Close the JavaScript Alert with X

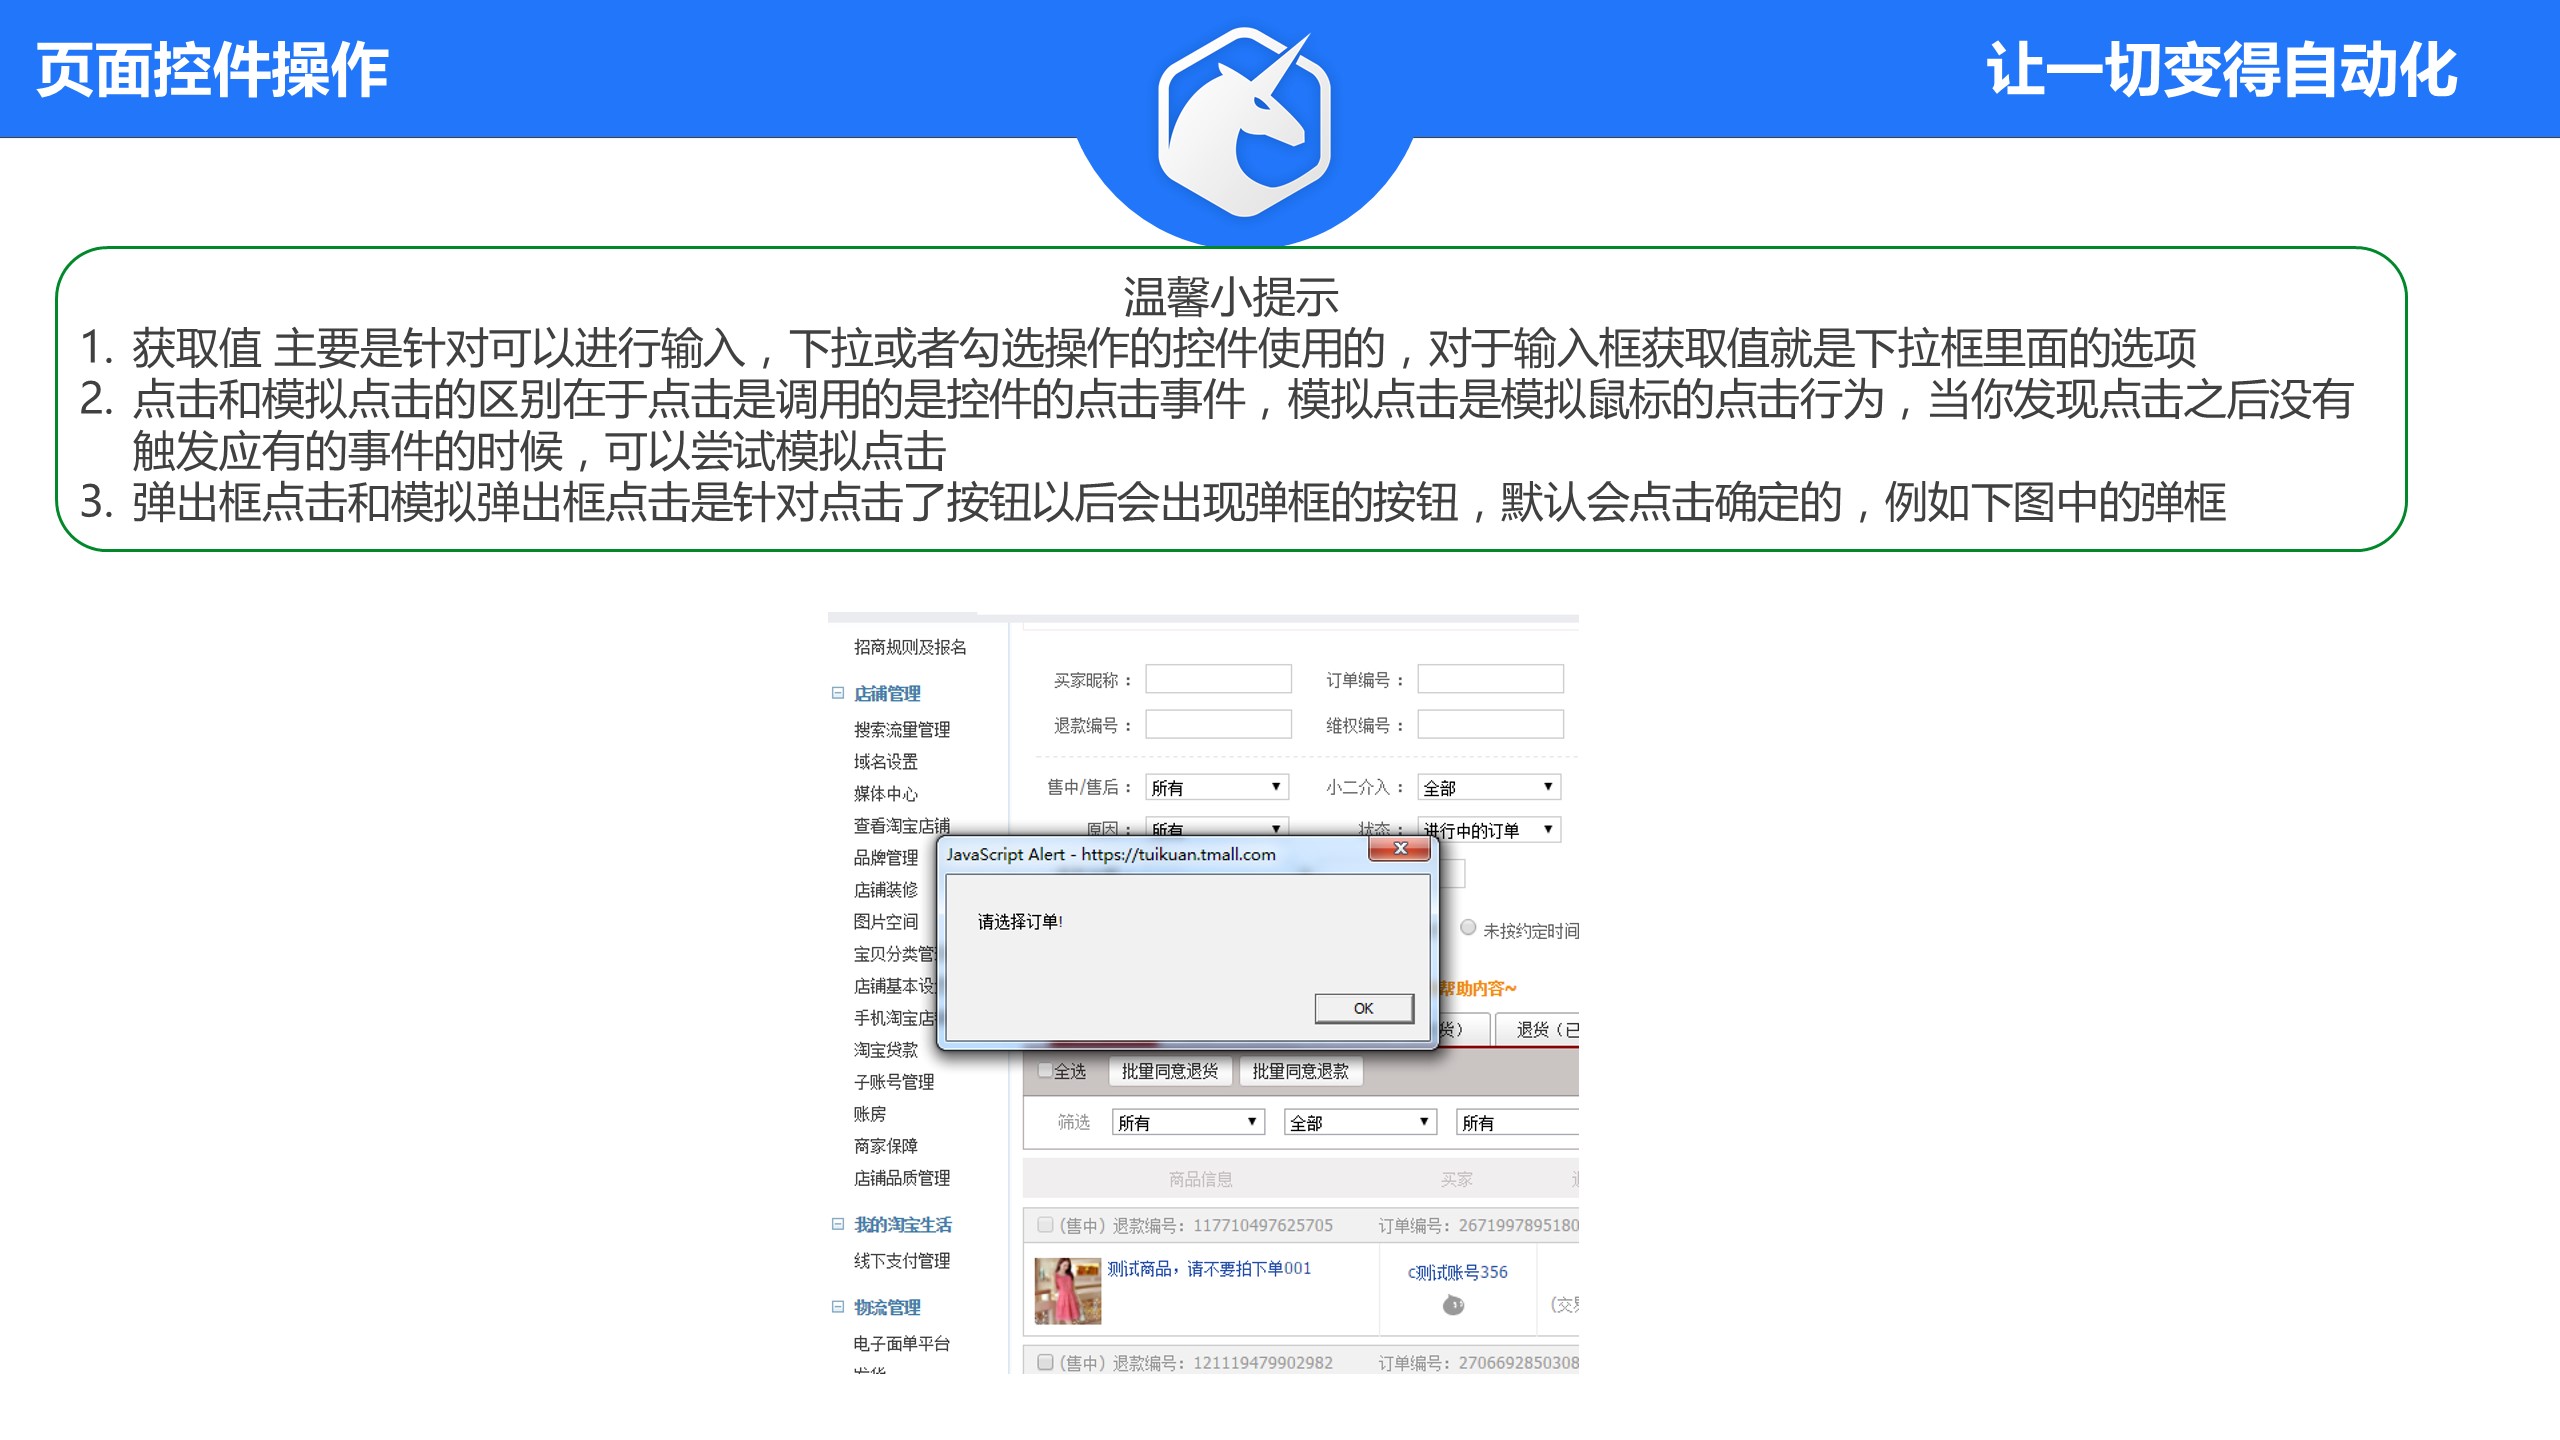[x=1400, y=849]
